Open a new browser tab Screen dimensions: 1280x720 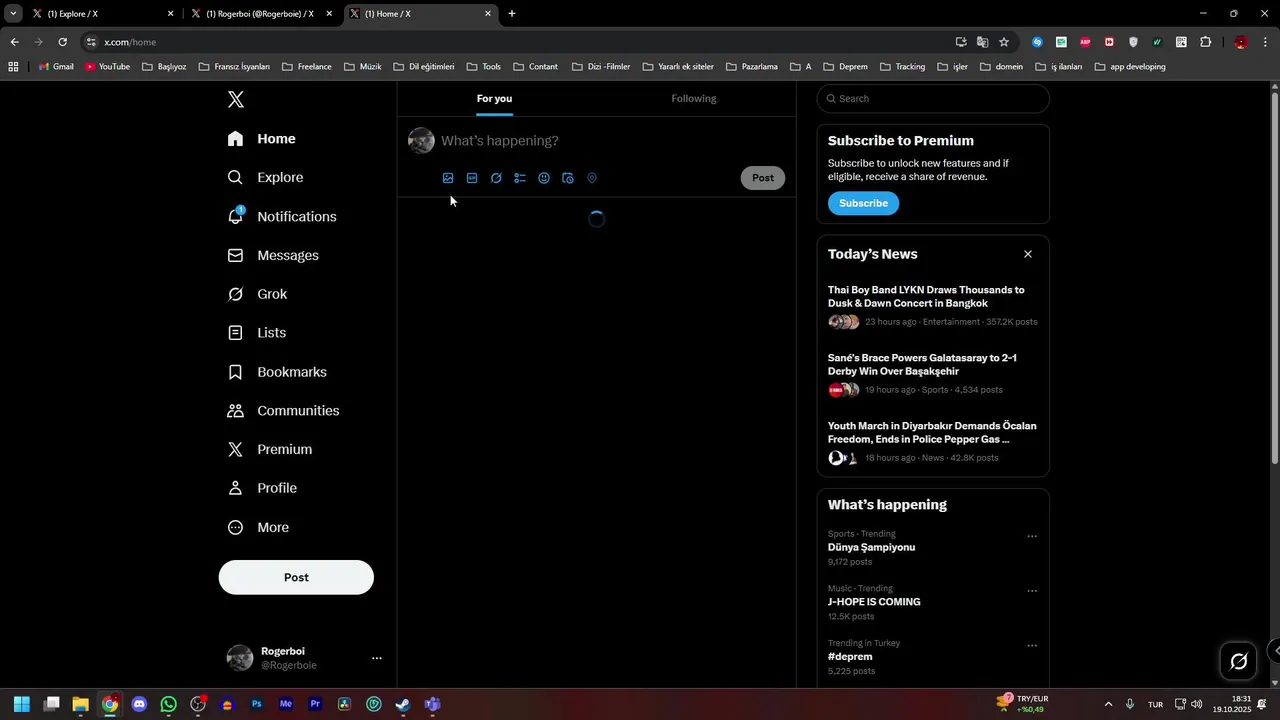pyautogui.click(x=512, y=14)
